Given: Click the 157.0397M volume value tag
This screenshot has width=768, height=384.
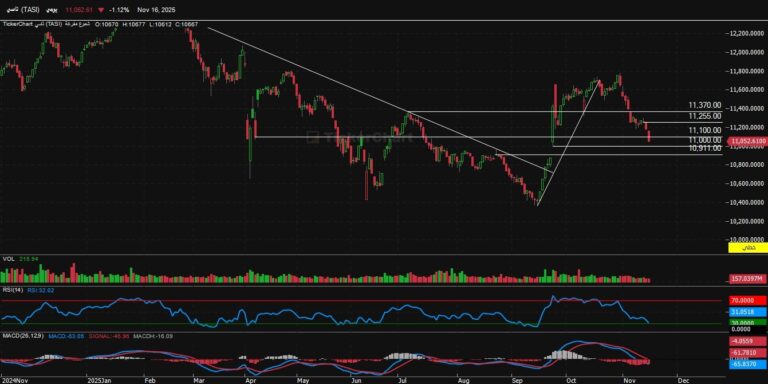Looking at the screenshot, I should [747, 278].
